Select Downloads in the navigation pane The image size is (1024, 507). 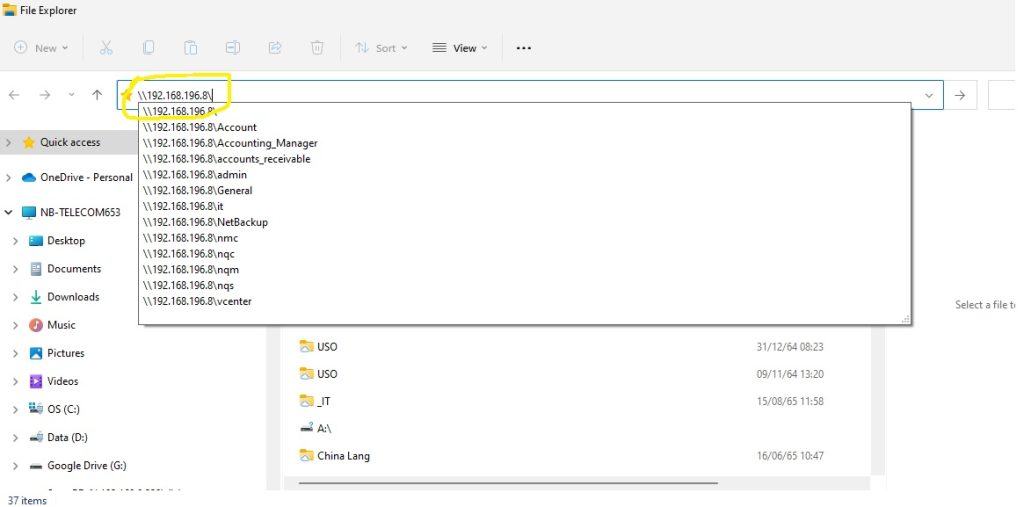click(x=73, y=297)
